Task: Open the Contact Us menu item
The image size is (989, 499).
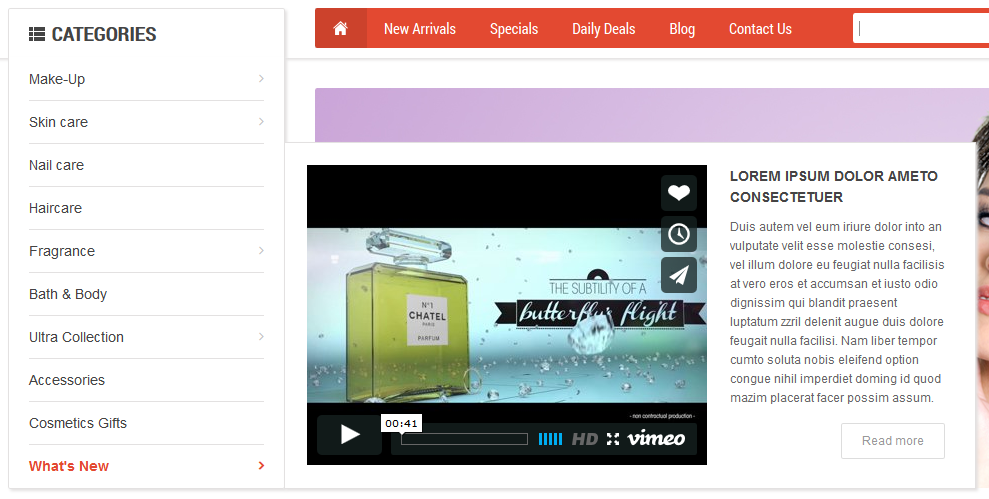Action: (x=760, y=28)
